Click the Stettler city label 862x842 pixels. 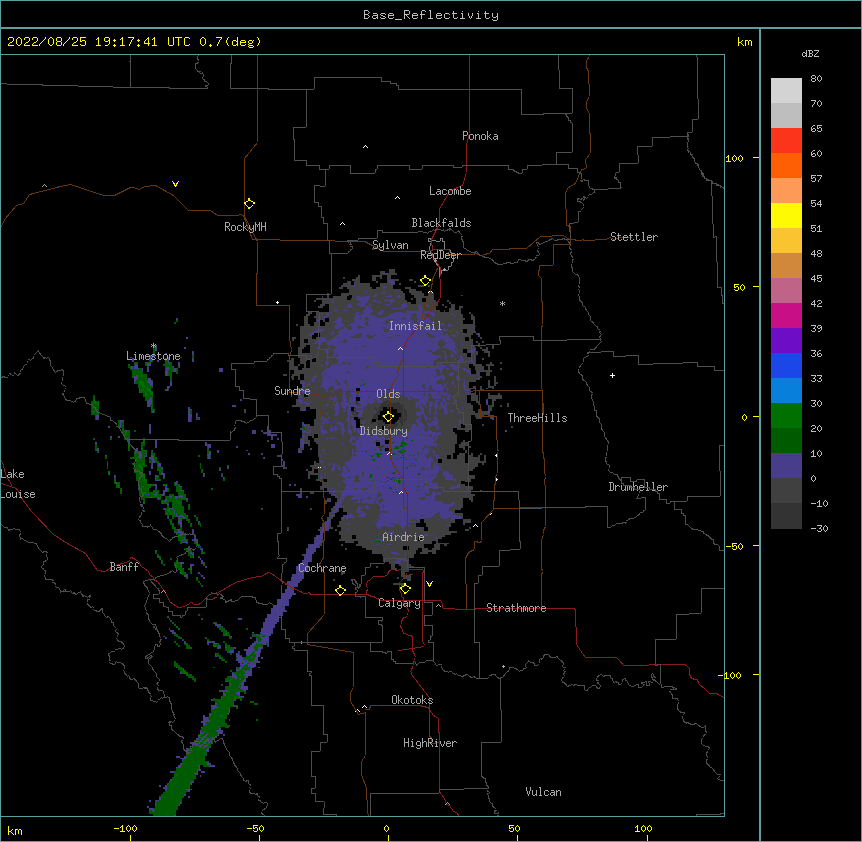634,237
